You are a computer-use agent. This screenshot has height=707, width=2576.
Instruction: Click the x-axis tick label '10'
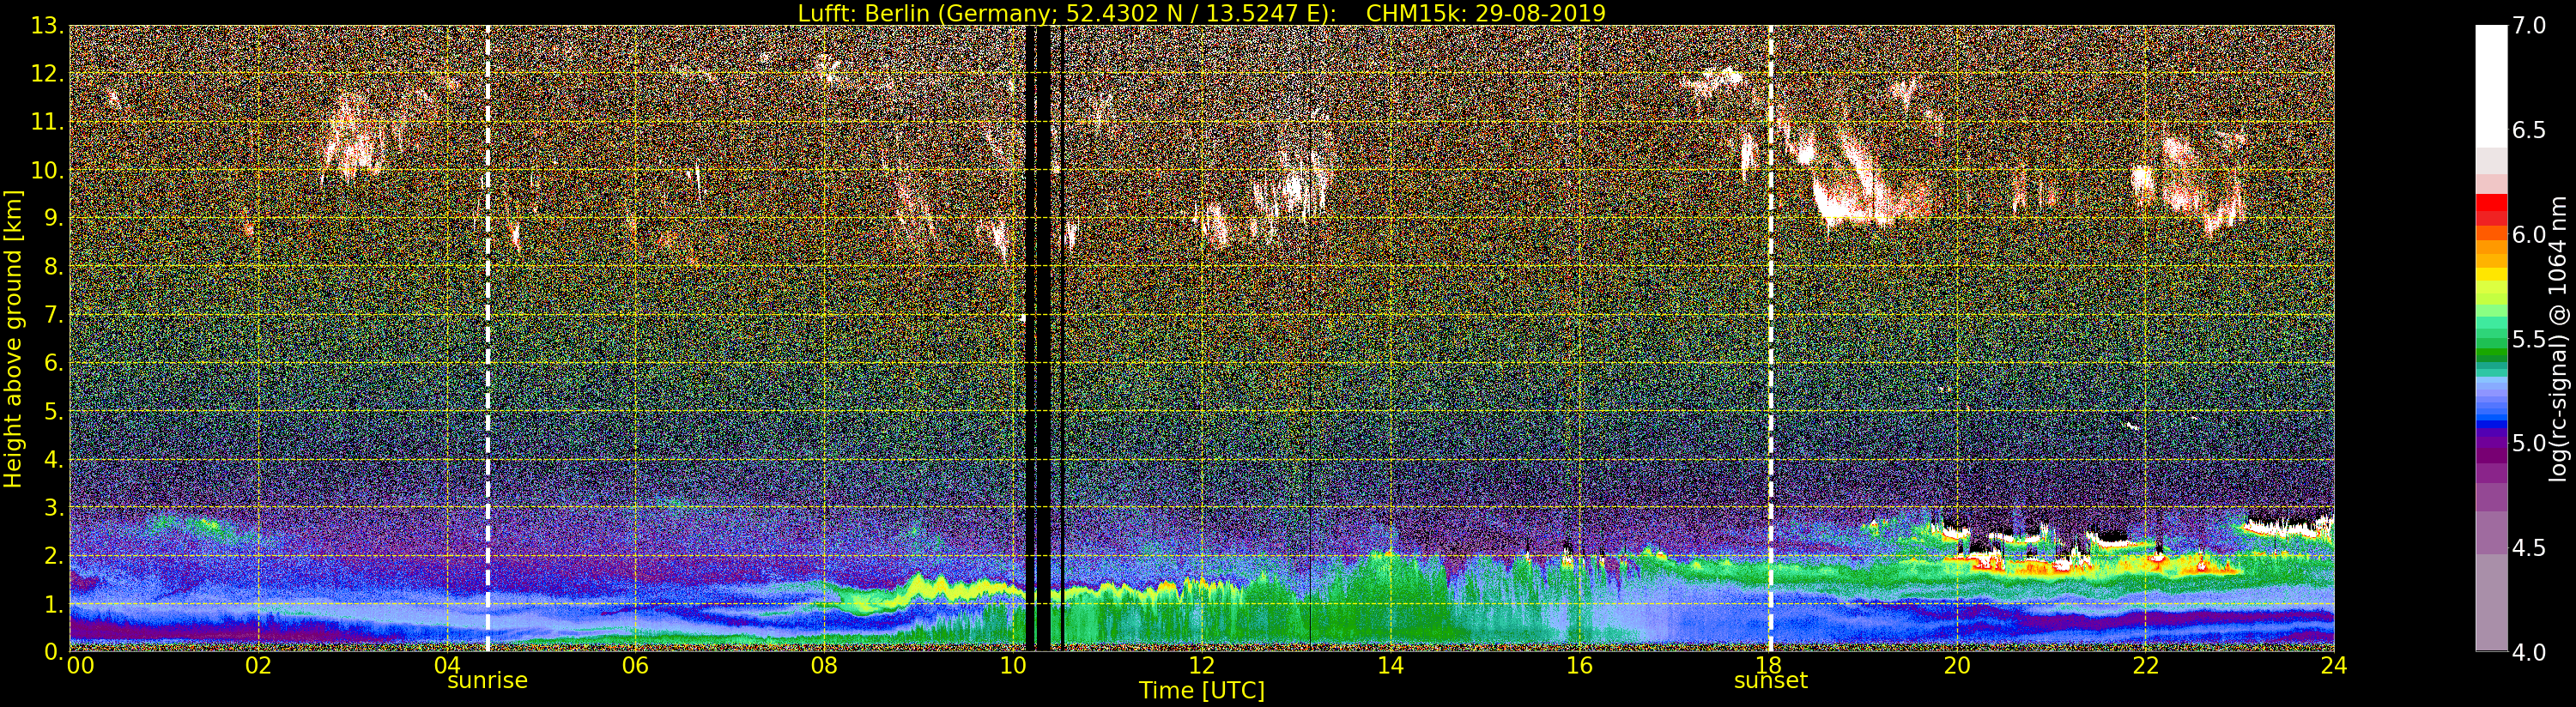(x=1013, y=666)
